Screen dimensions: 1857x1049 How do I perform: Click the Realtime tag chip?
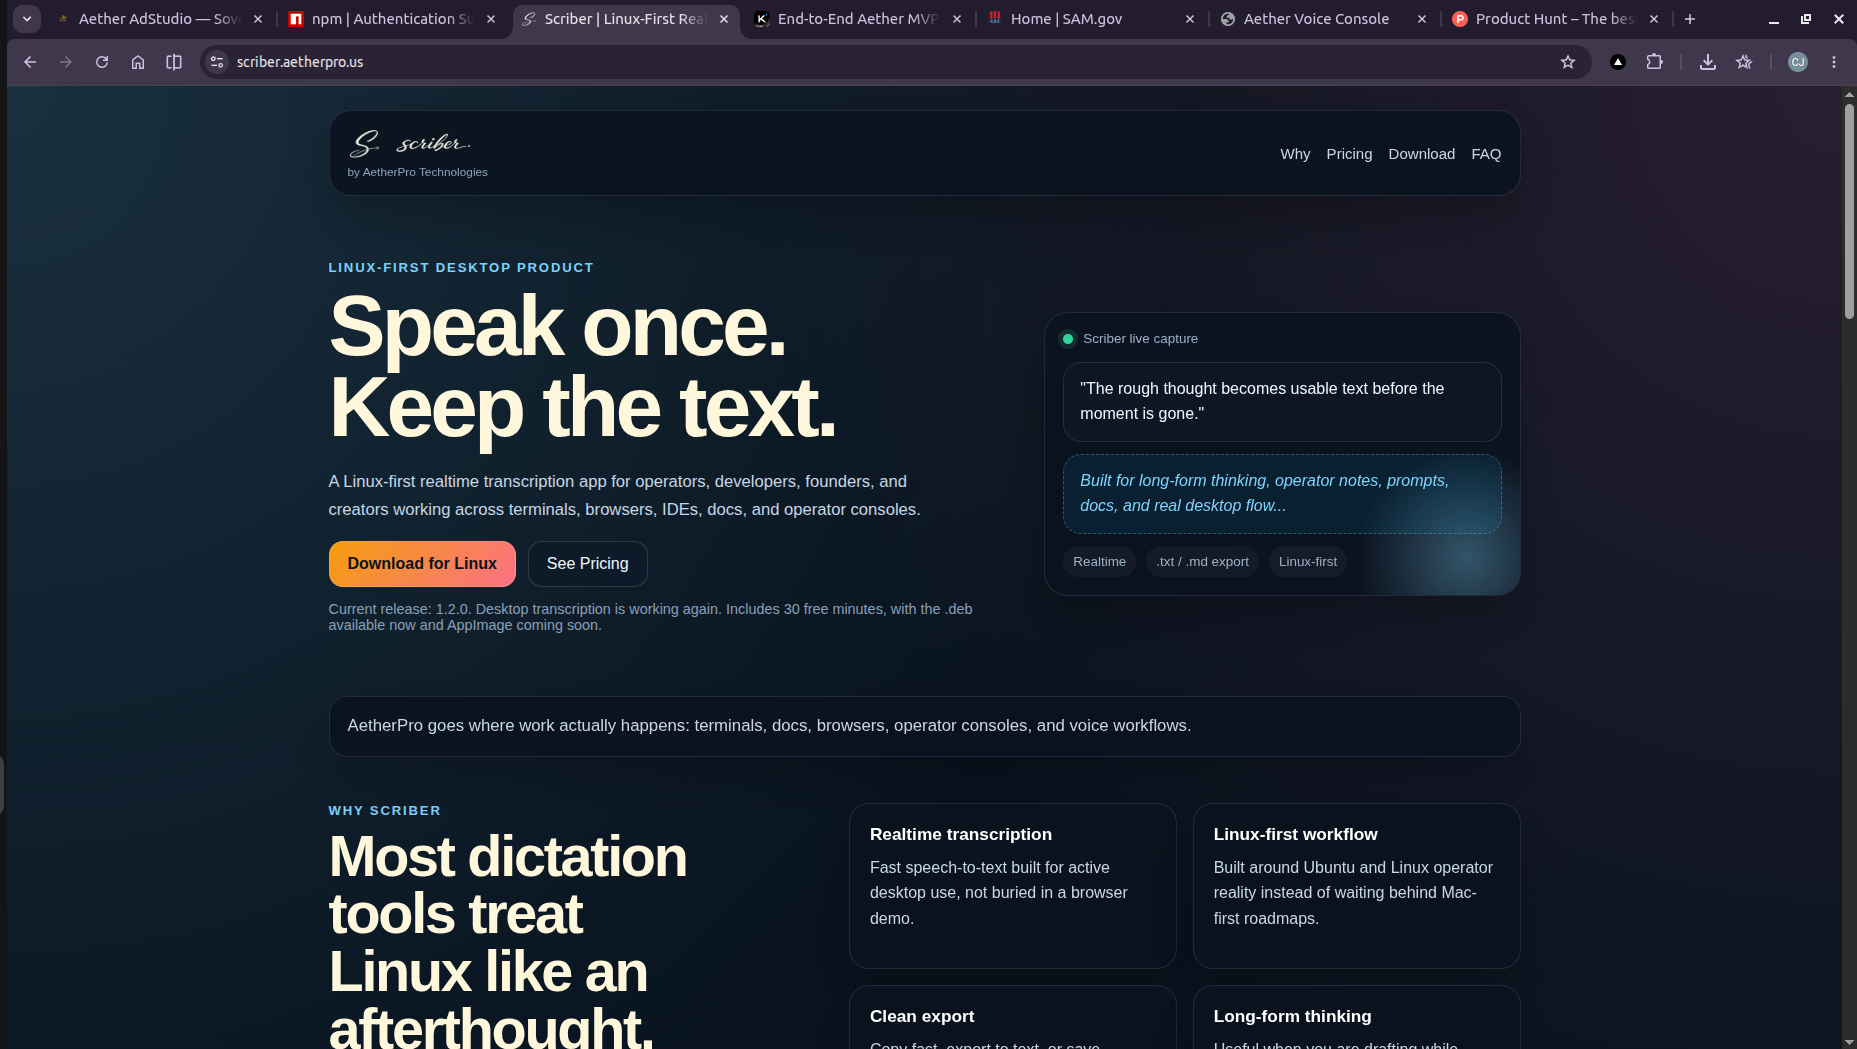[1099, 562]
